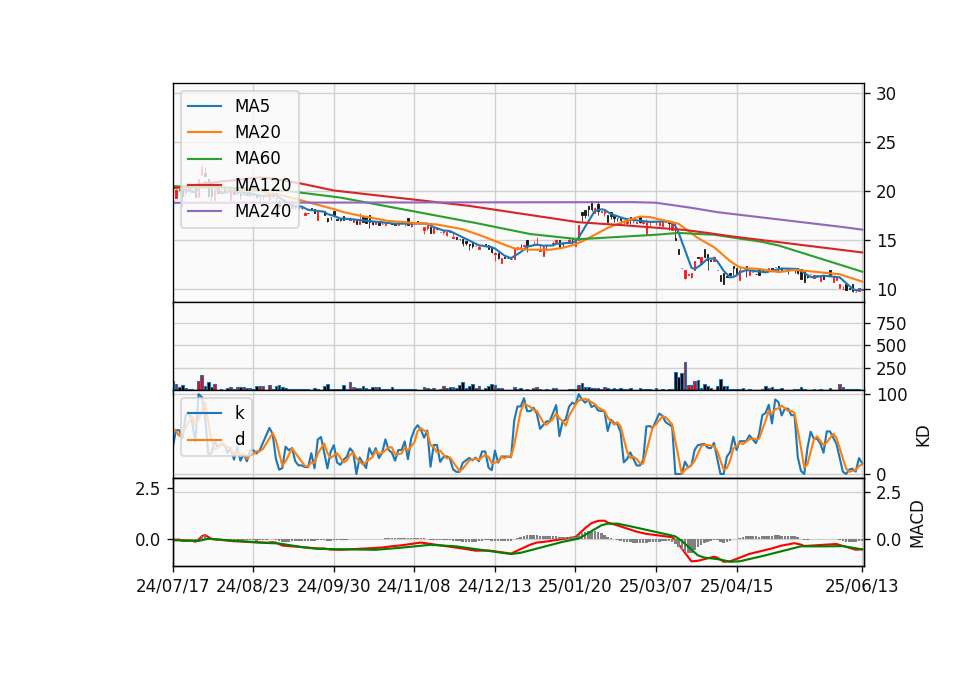Click the 25/01/20 date axis label
This screenshot has width=960, height=690.
click(x=575, y=586)
